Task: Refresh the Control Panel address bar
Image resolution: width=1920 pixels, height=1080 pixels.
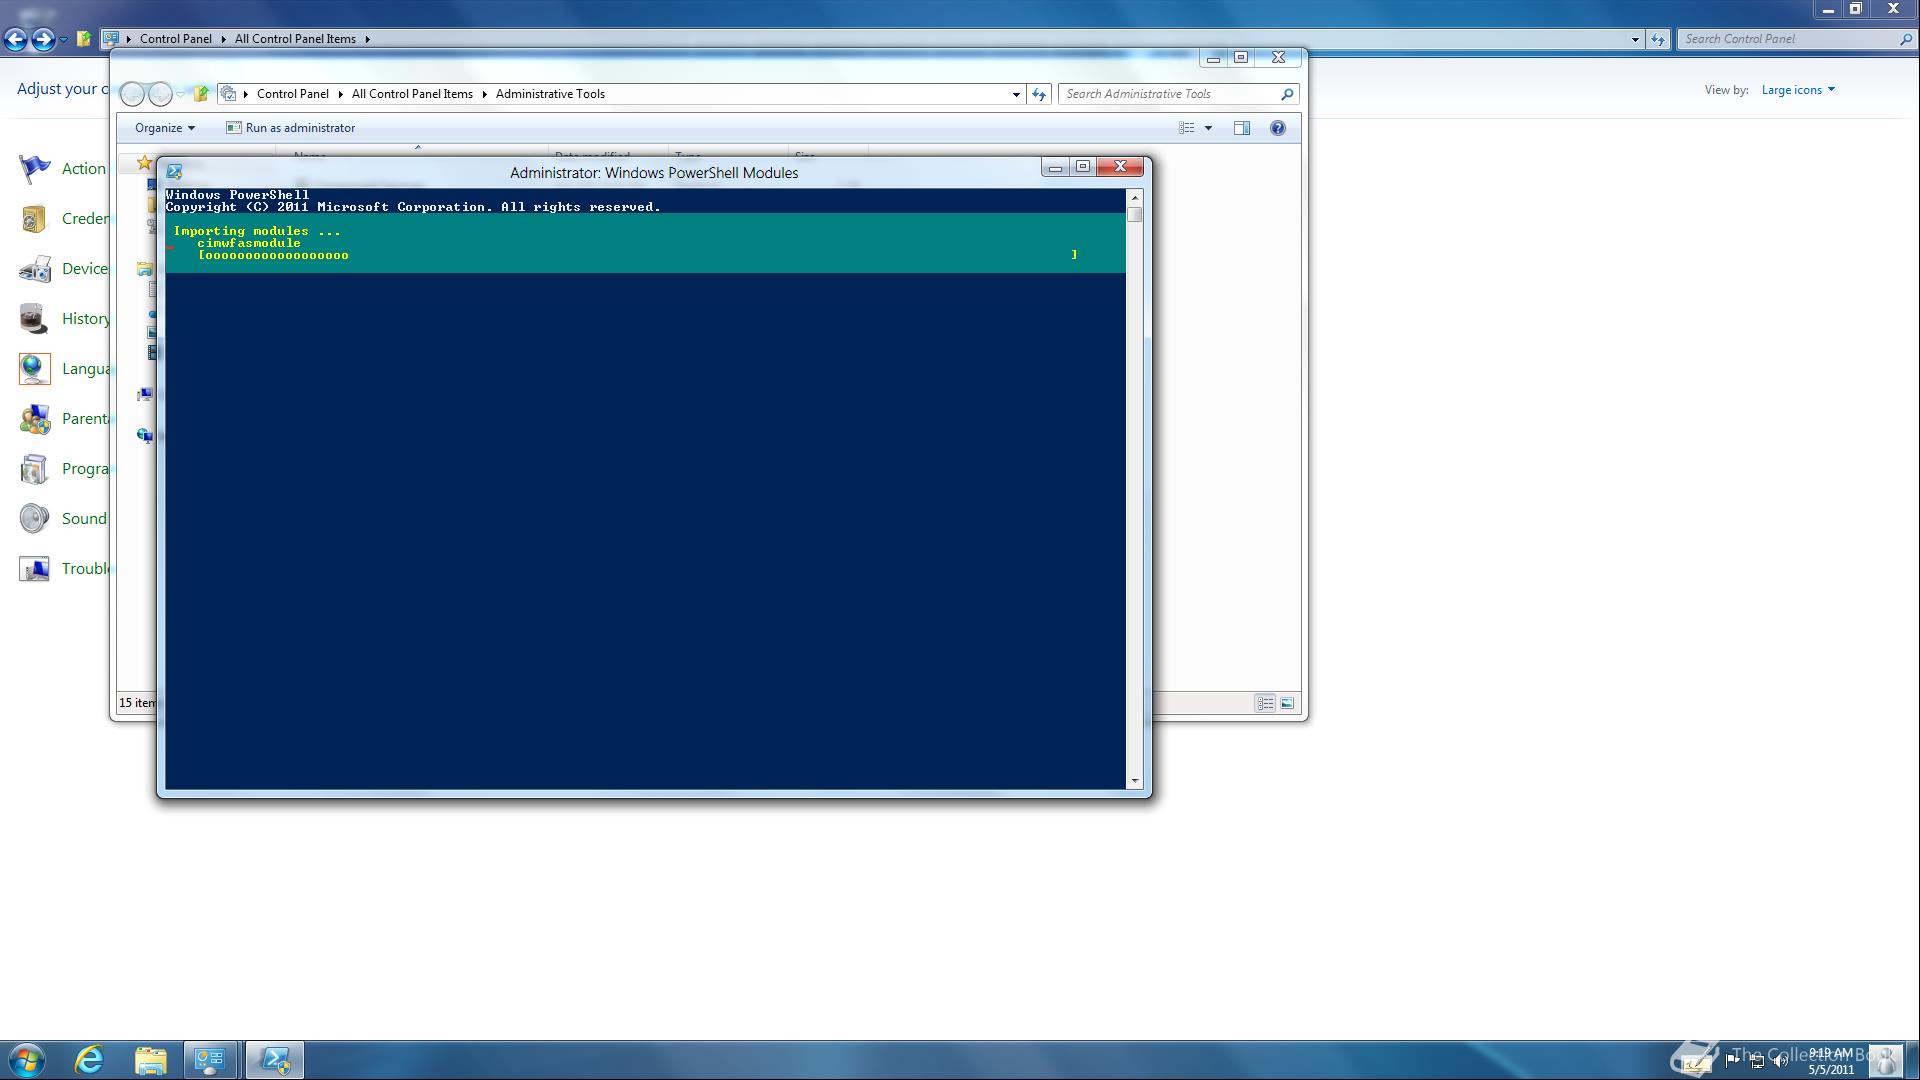Action: (1658, 39)
